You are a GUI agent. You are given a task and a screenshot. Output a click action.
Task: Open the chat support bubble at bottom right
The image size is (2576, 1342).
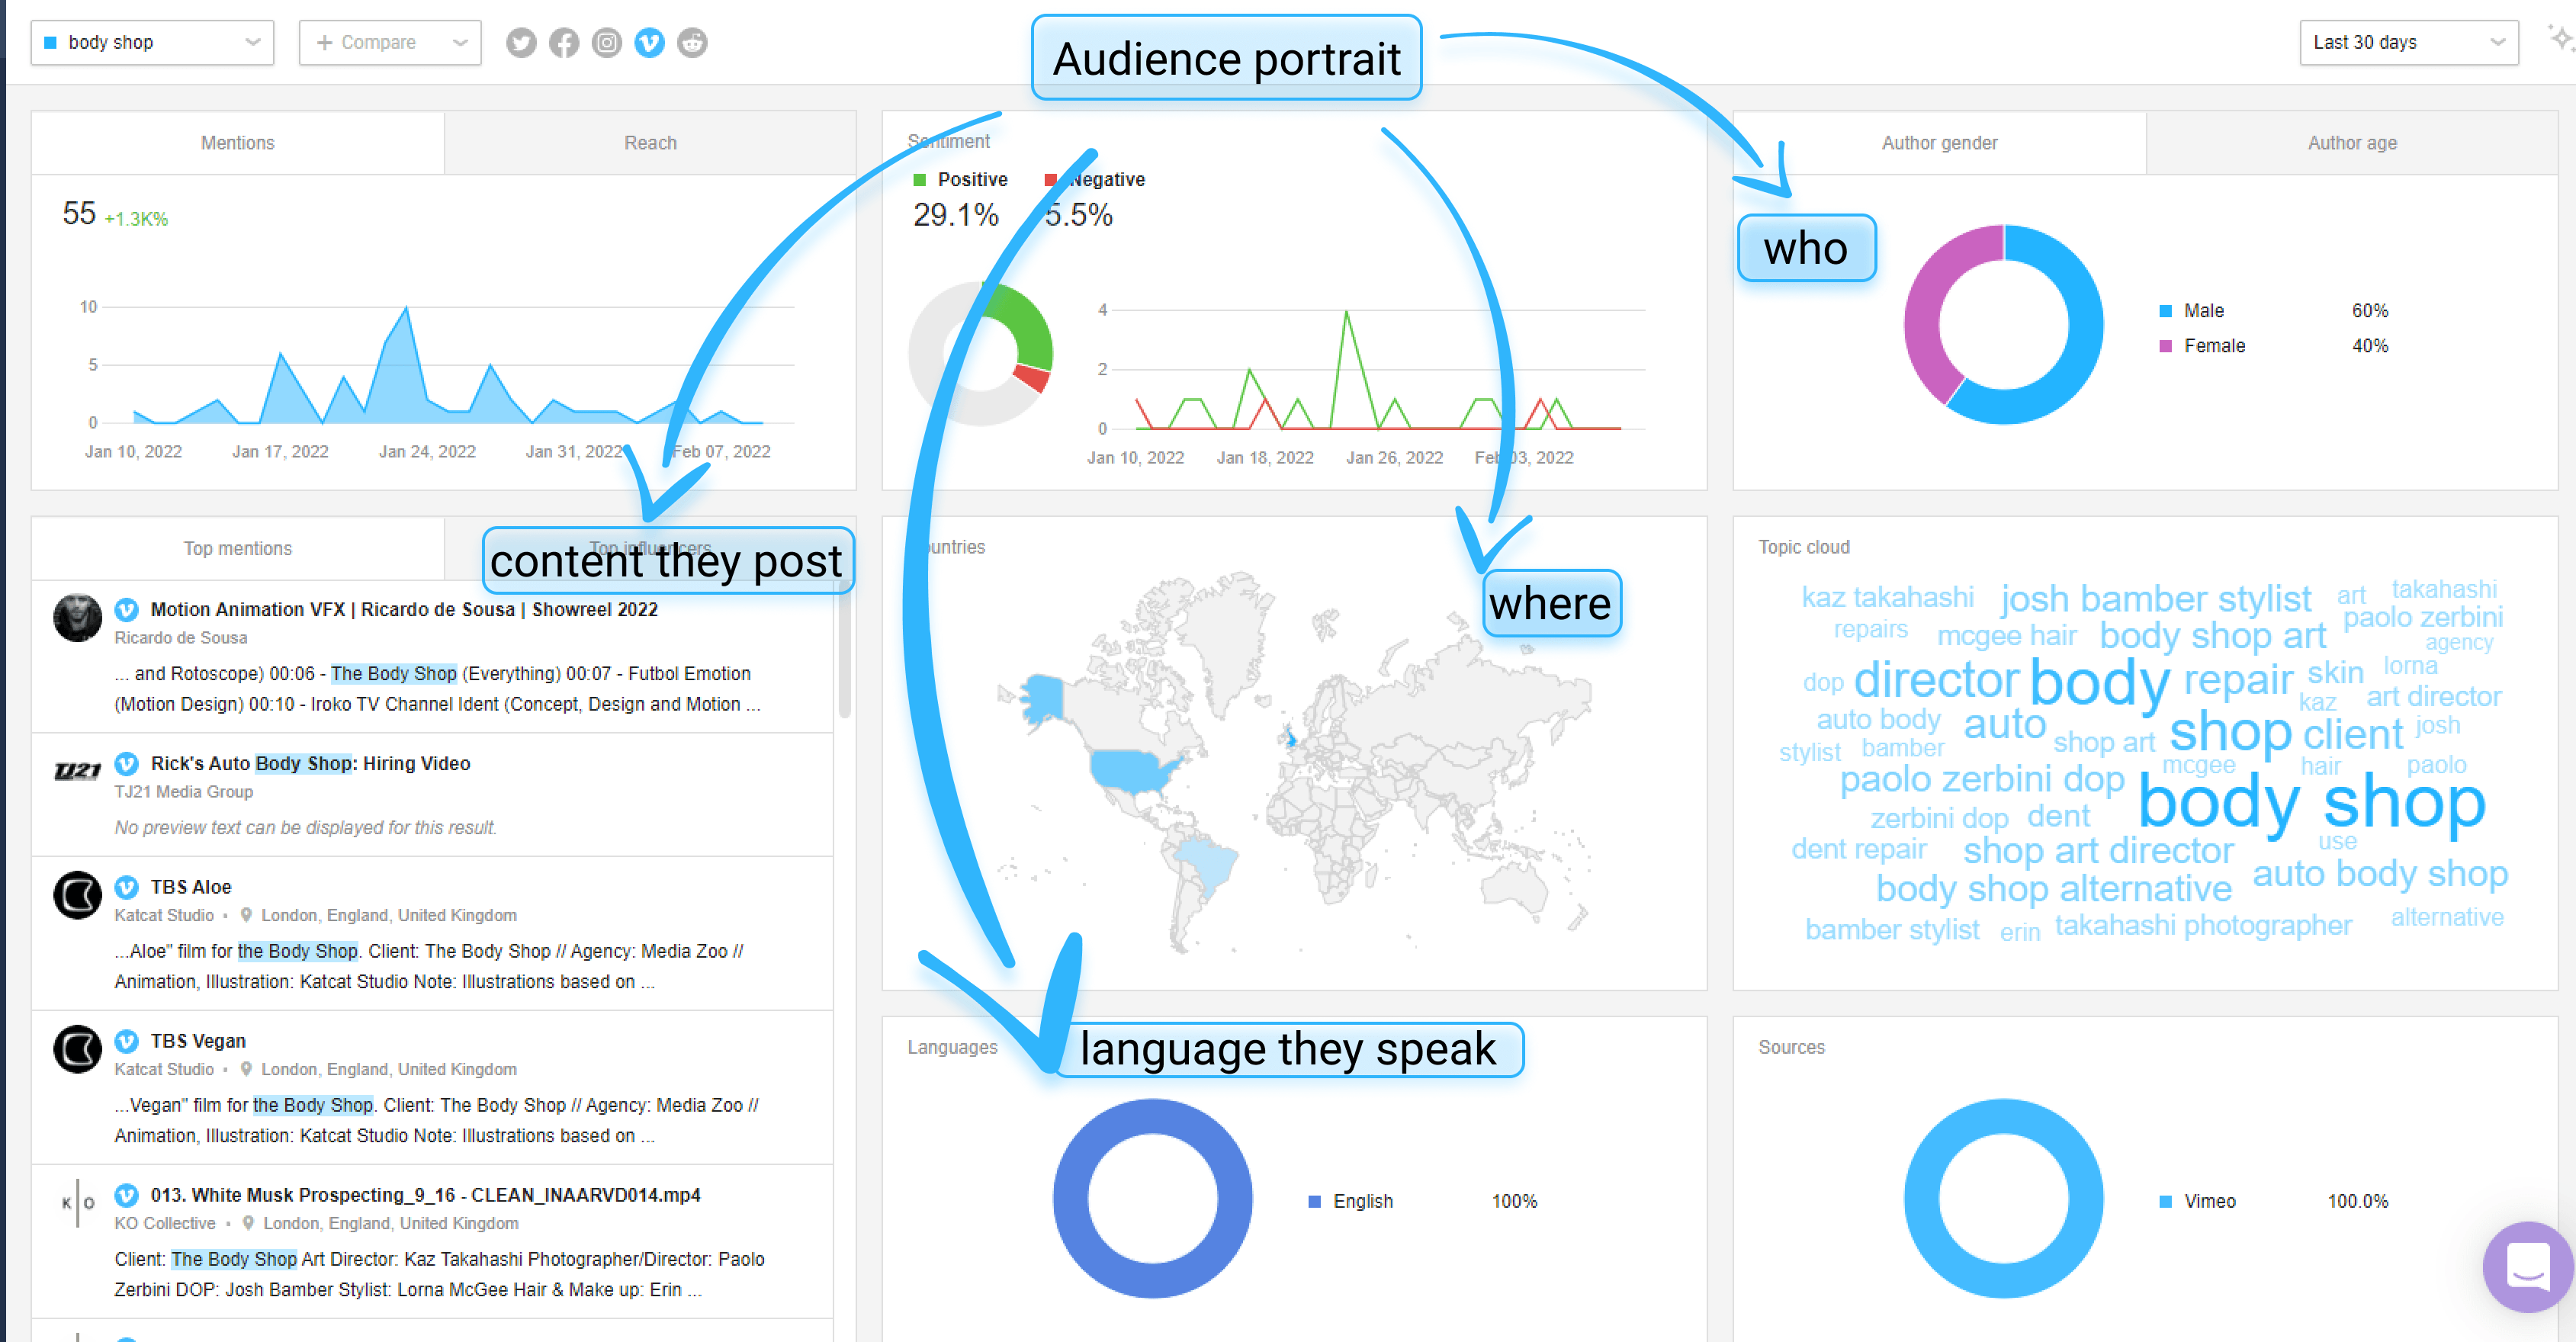tap(2527, 1267)
